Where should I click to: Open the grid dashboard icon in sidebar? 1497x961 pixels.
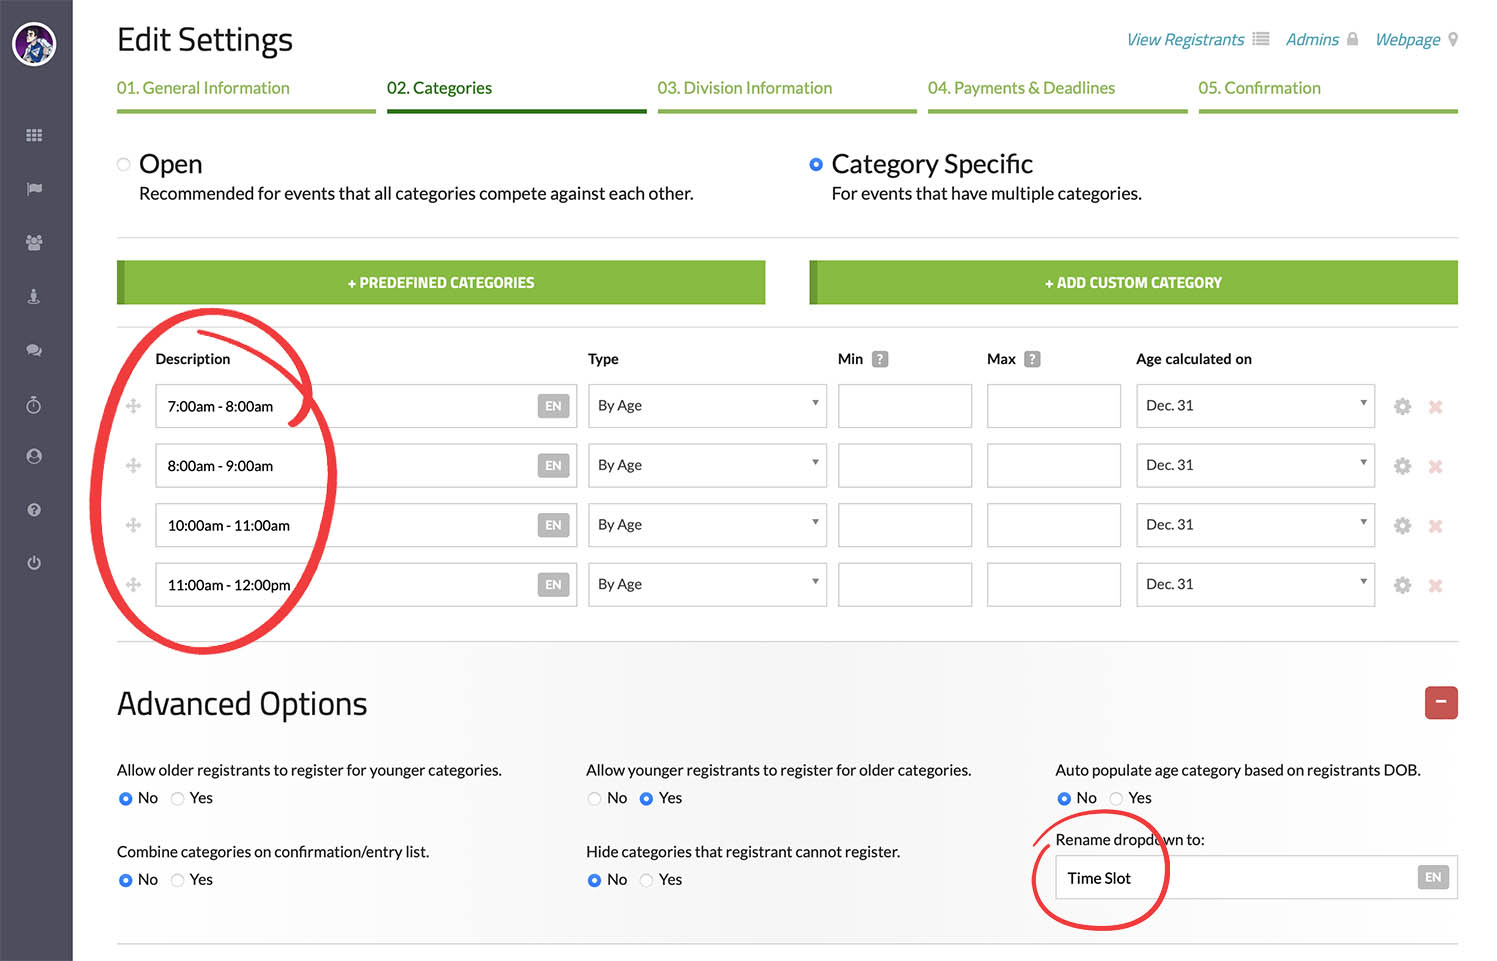(34, 135)
